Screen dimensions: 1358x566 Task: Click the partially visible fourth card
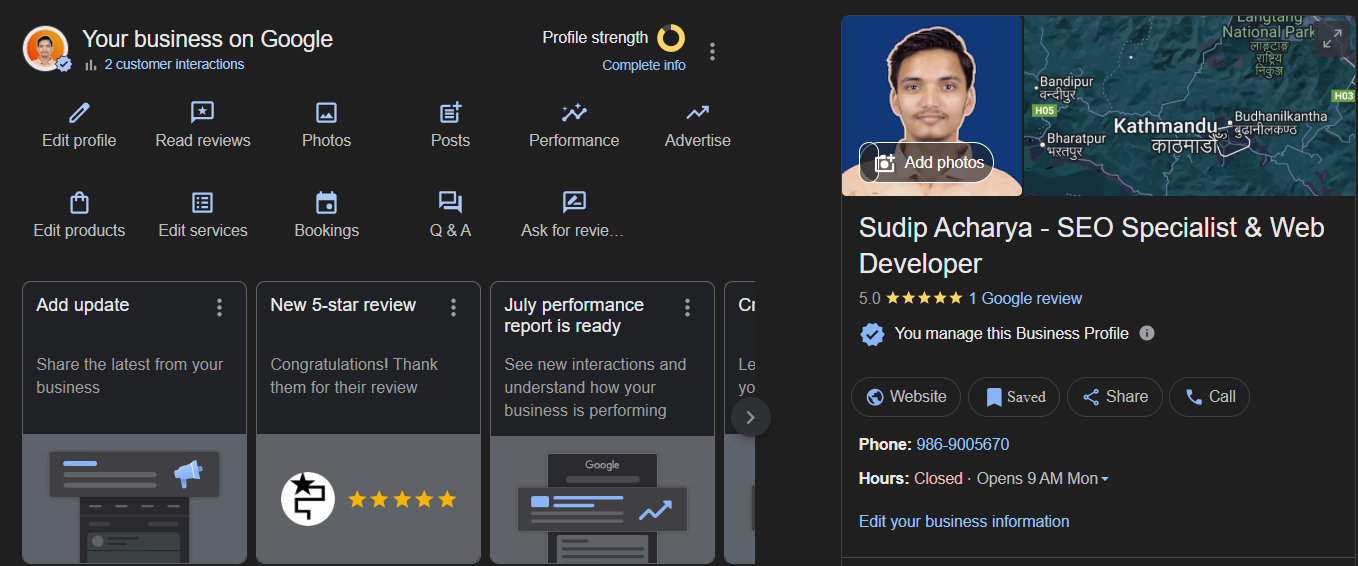click(739, 422)
